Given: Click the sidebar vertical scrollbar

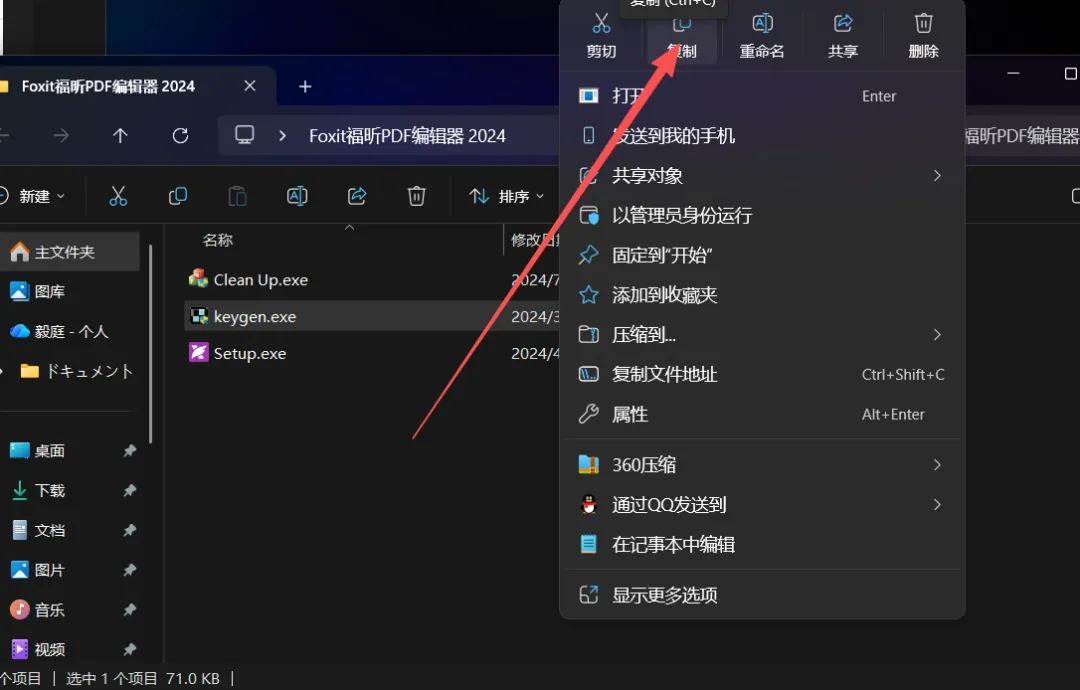Looking at the screenshot, I should pos(150,344).
